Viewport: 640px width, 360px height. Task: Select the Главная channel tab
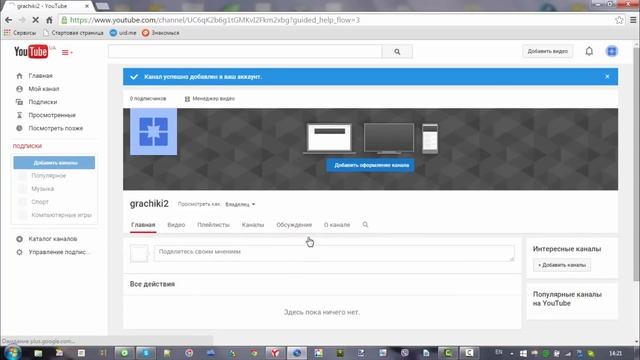click(x=143, y=225)
